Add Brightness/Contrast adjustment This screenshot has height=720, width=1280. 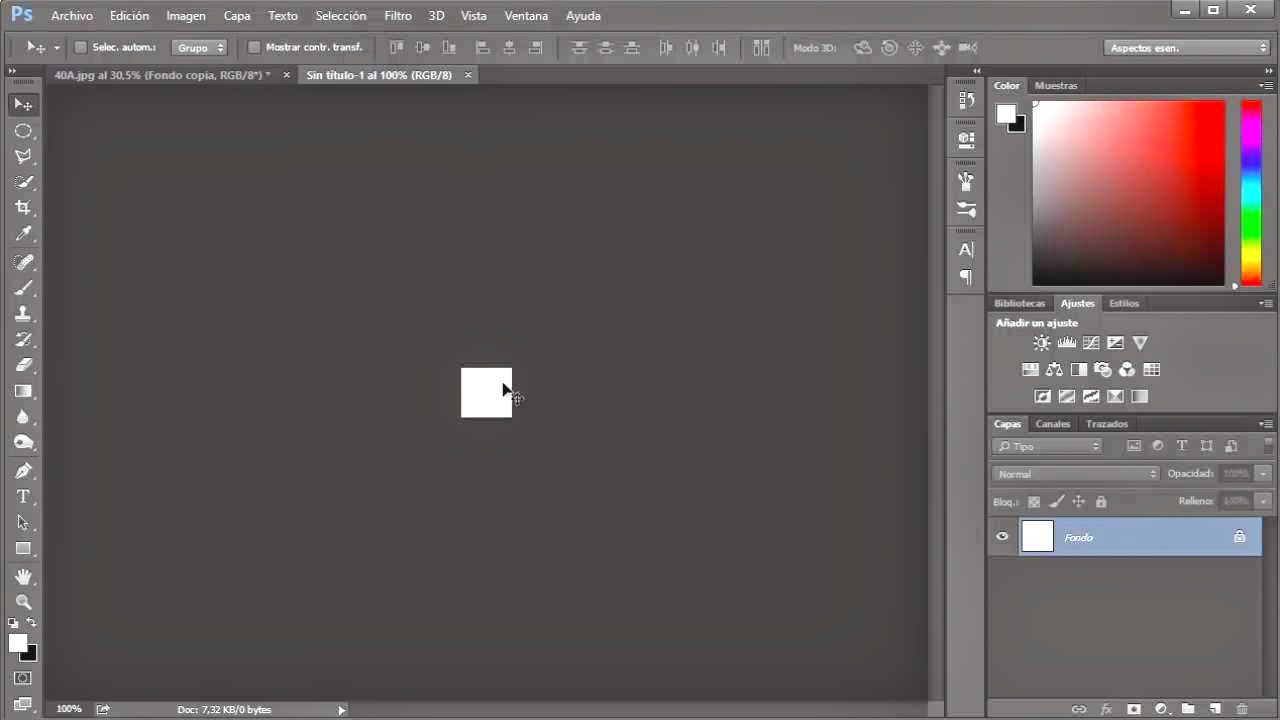tap(1042, 343)
